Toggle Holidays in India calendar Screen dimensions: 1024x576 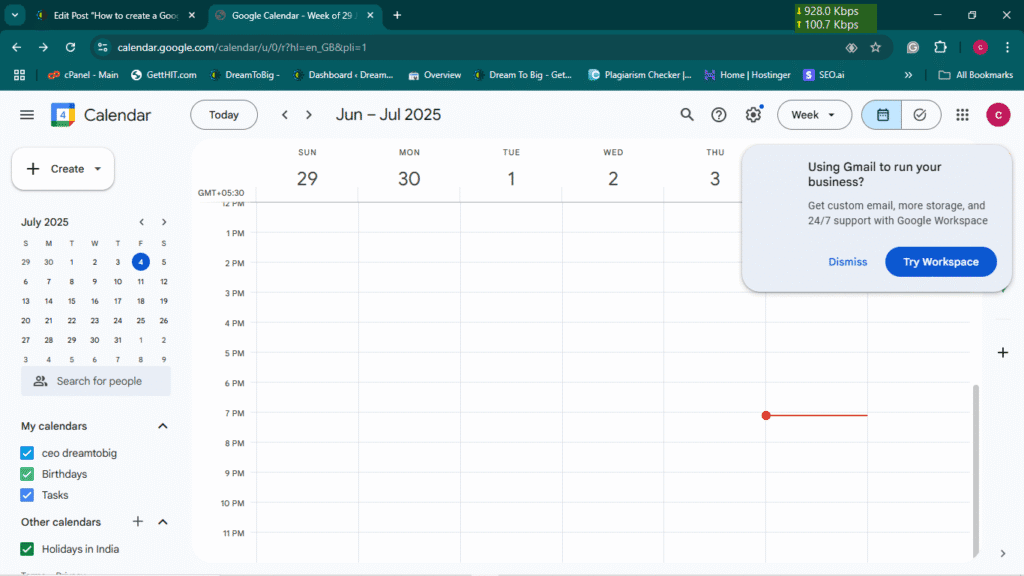28,549
